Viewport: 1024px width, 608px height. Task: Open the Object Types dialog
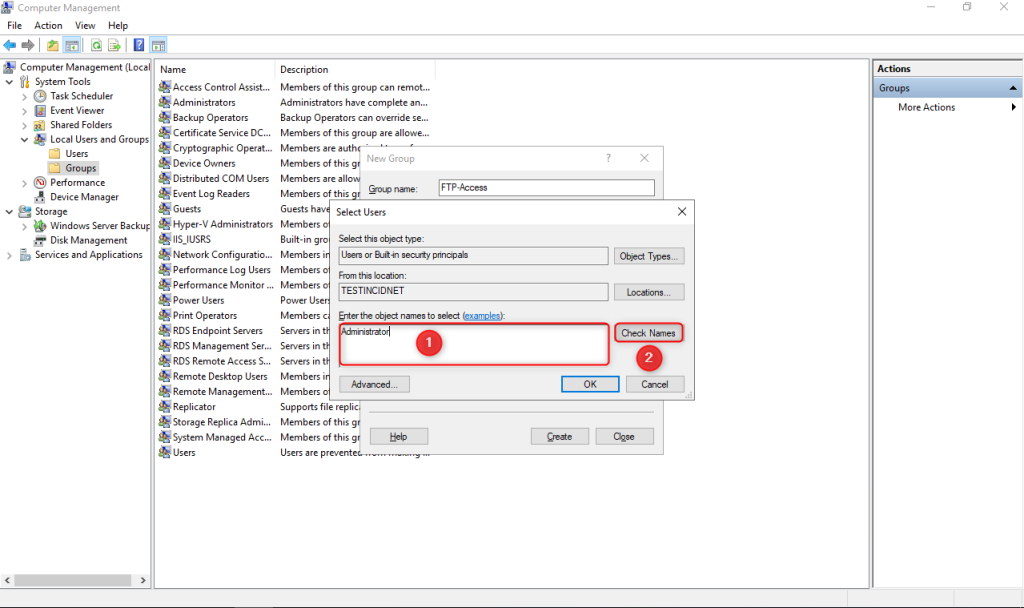(649, 256)
